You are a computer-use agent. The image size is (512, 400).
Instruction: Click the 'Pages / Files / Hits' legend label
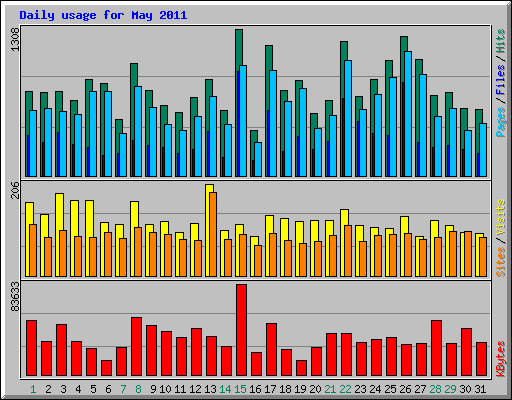[x=501, y=83]
